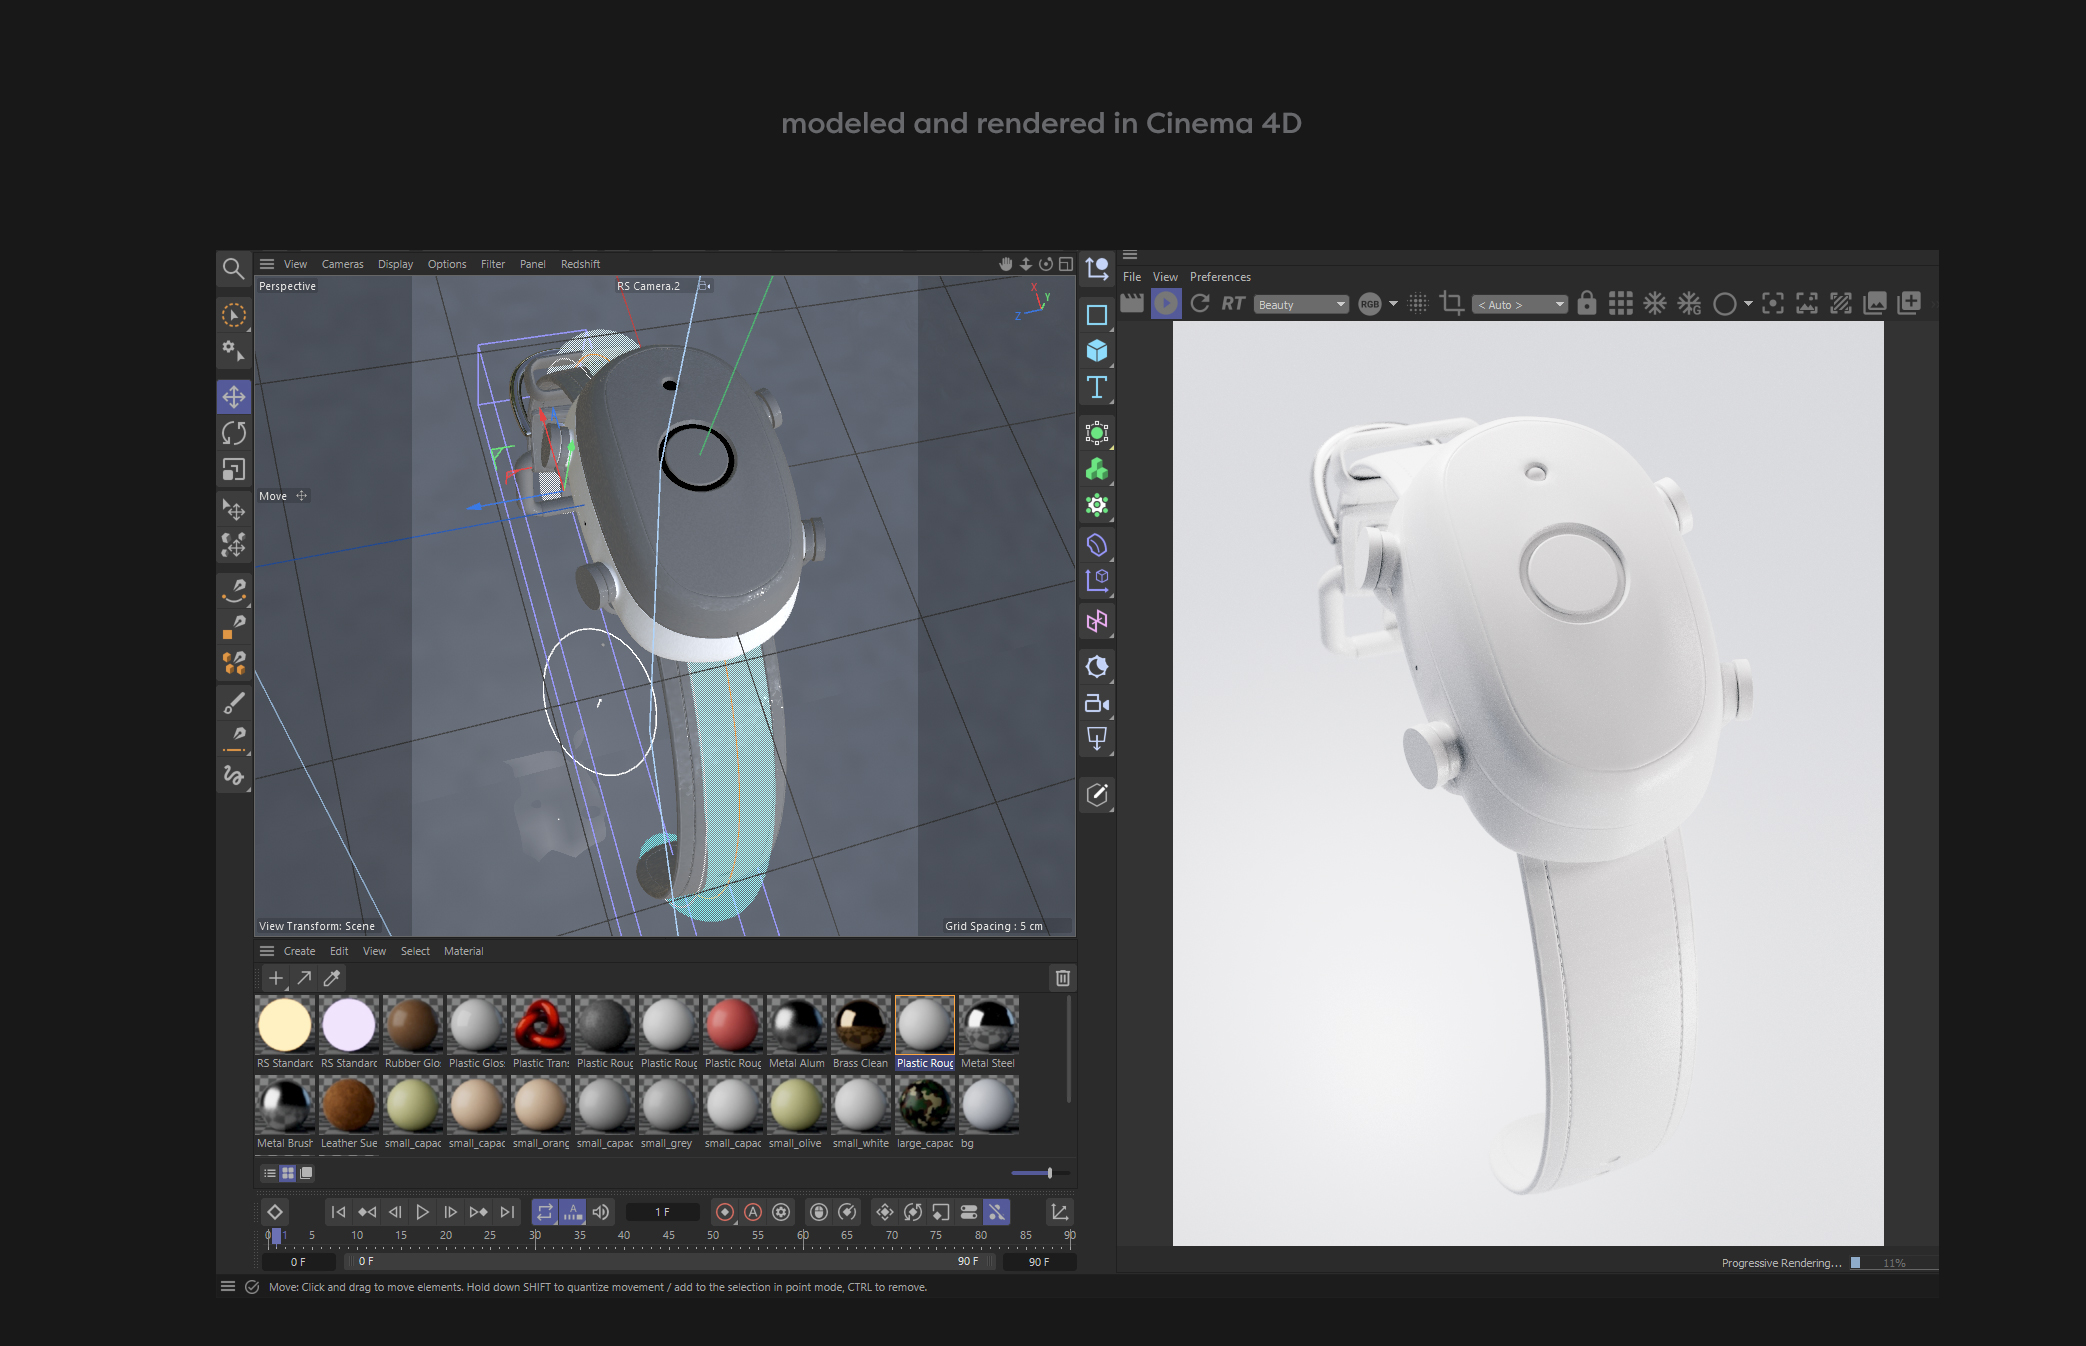Open the Create menu in material manager
Image resolution: width=2086 pixels, height=1346 pixels.
[x=299, y=951]
